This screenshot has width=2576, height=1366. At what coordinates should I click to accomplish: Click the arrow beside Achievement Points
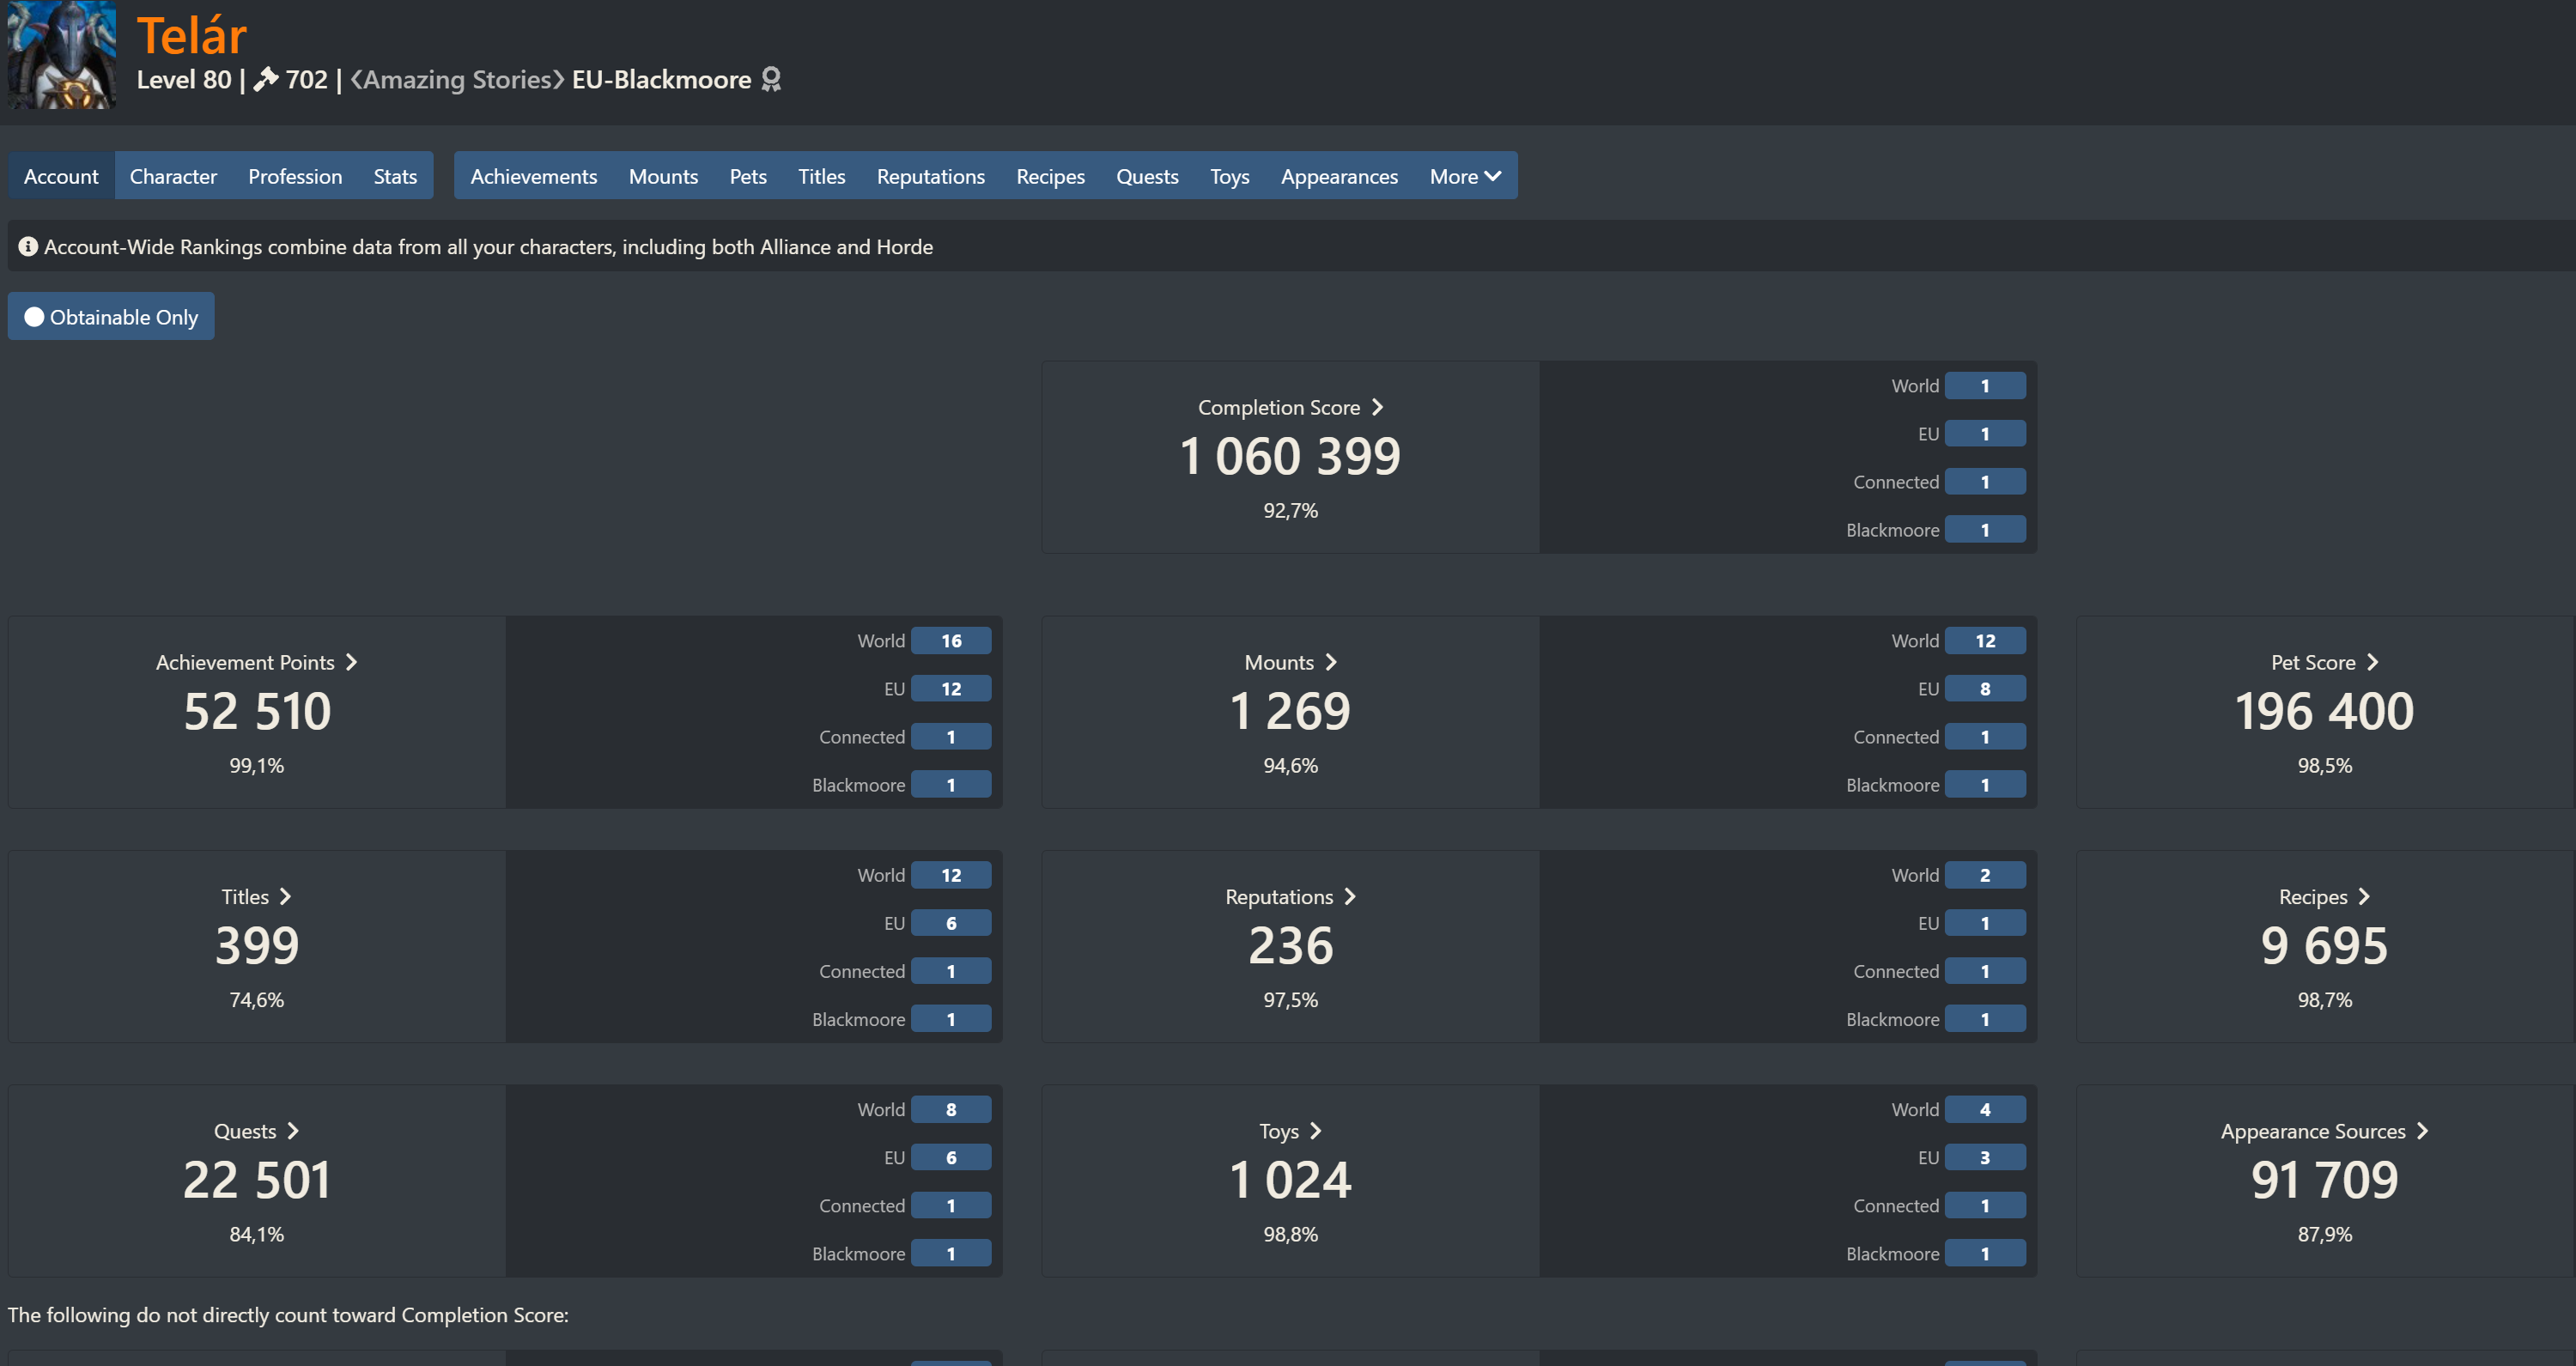(351, 662)
